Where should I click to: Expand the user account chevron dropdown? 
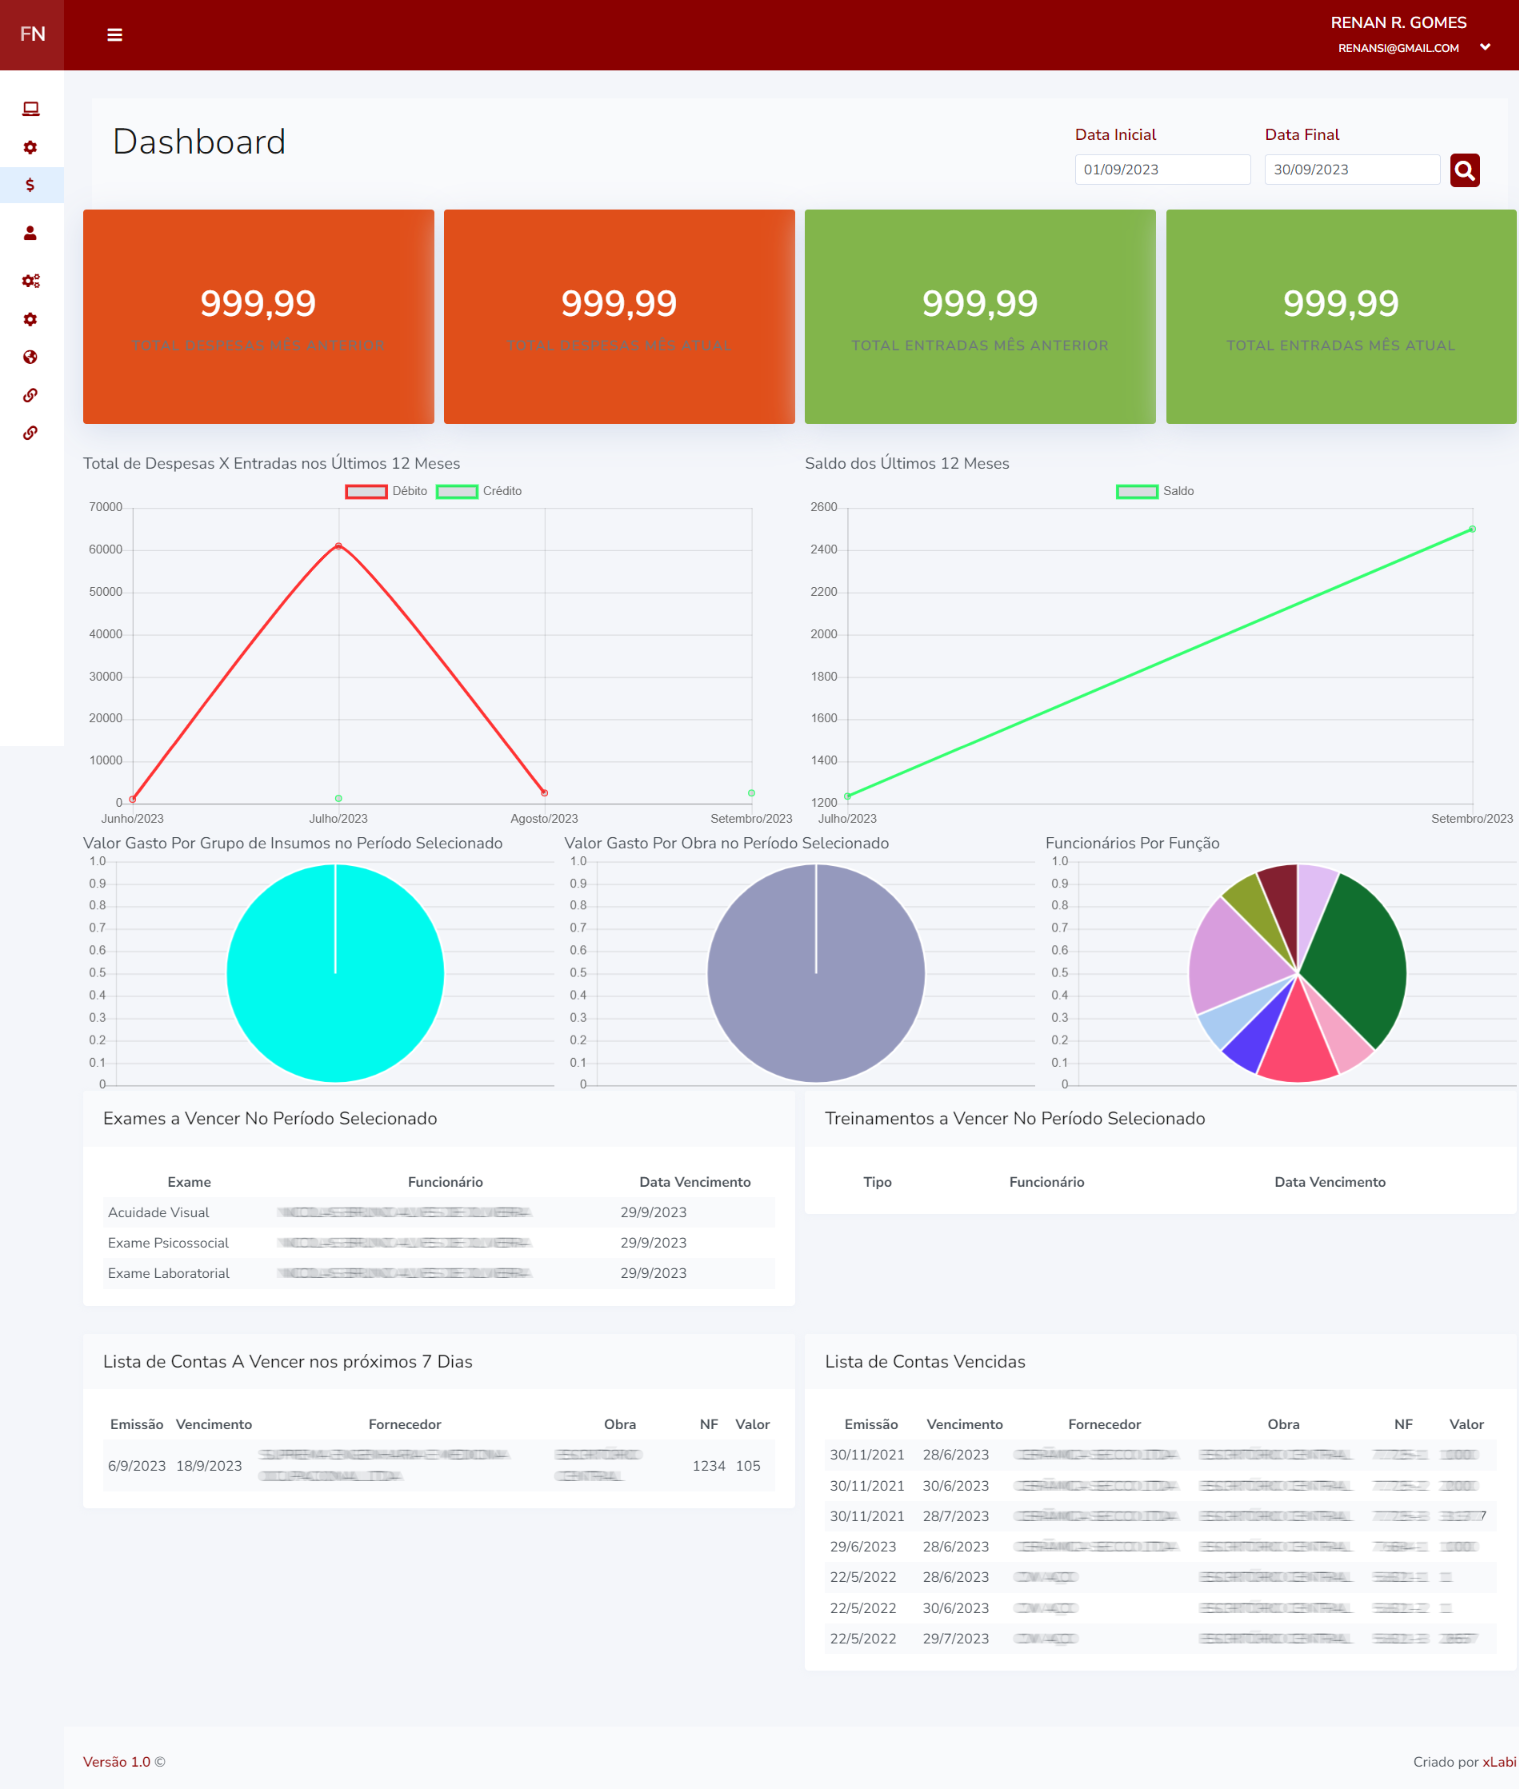[x=1486, y=47]
